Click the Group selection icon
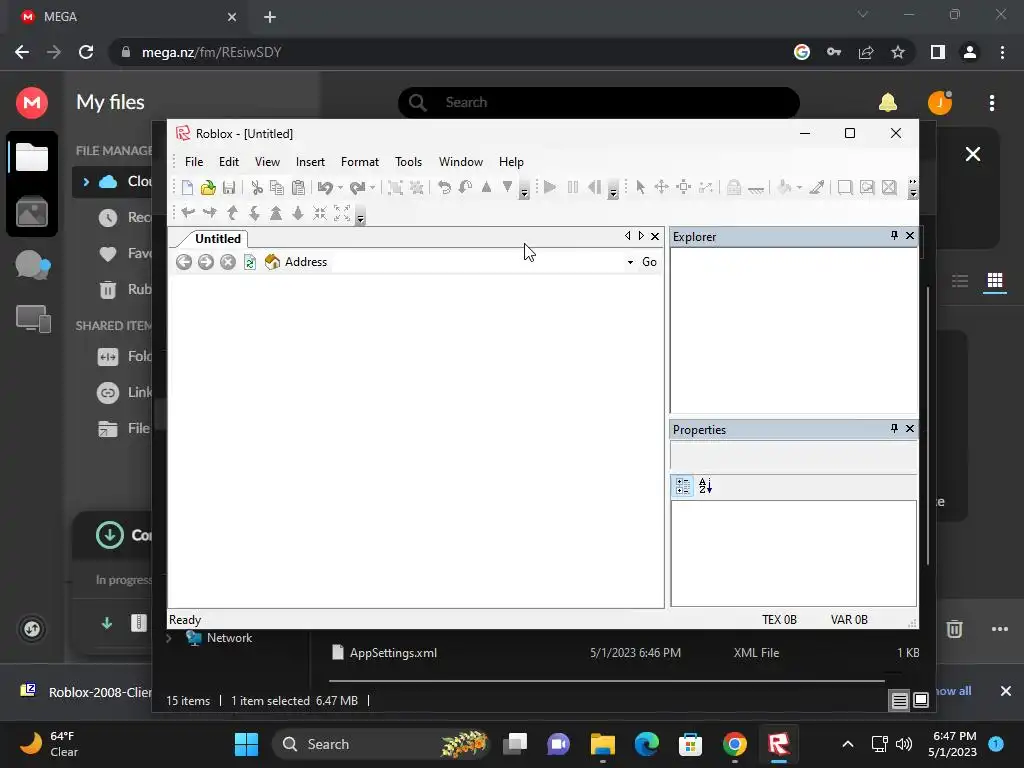This screenshot has height=768, width=1024. (x=395, y=188)
